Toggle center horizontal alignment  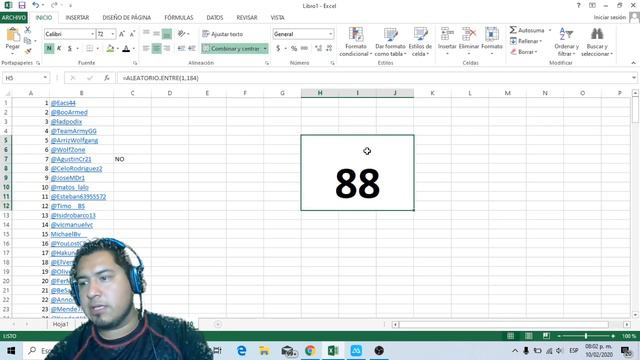pos(156,49)
